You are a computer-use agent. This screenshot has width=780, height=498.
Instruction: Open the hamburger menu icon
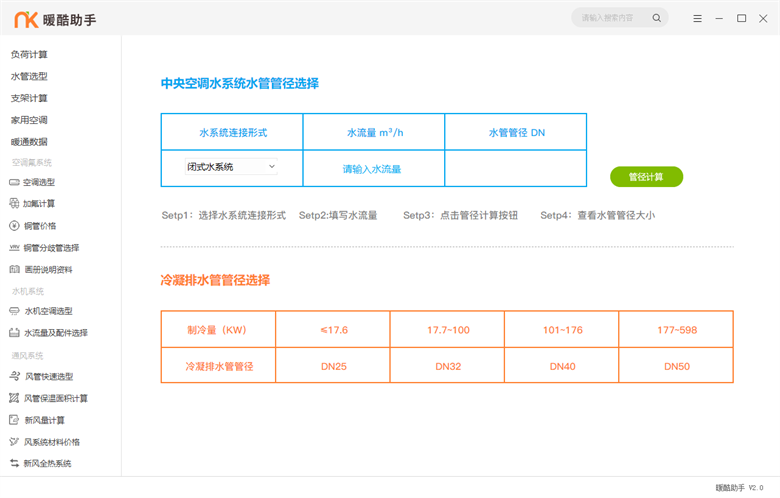[697, 18]
